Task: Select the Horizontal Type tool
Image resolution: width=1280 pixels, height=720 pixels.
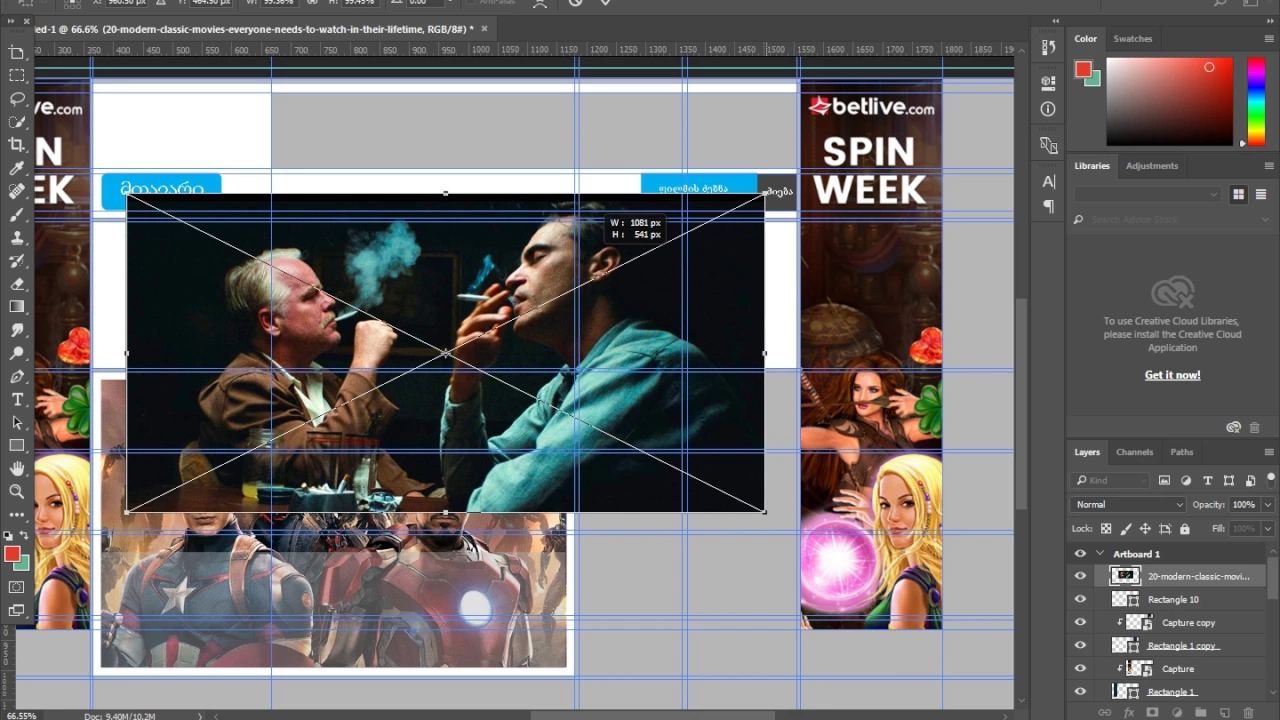Action: point(17,399)
